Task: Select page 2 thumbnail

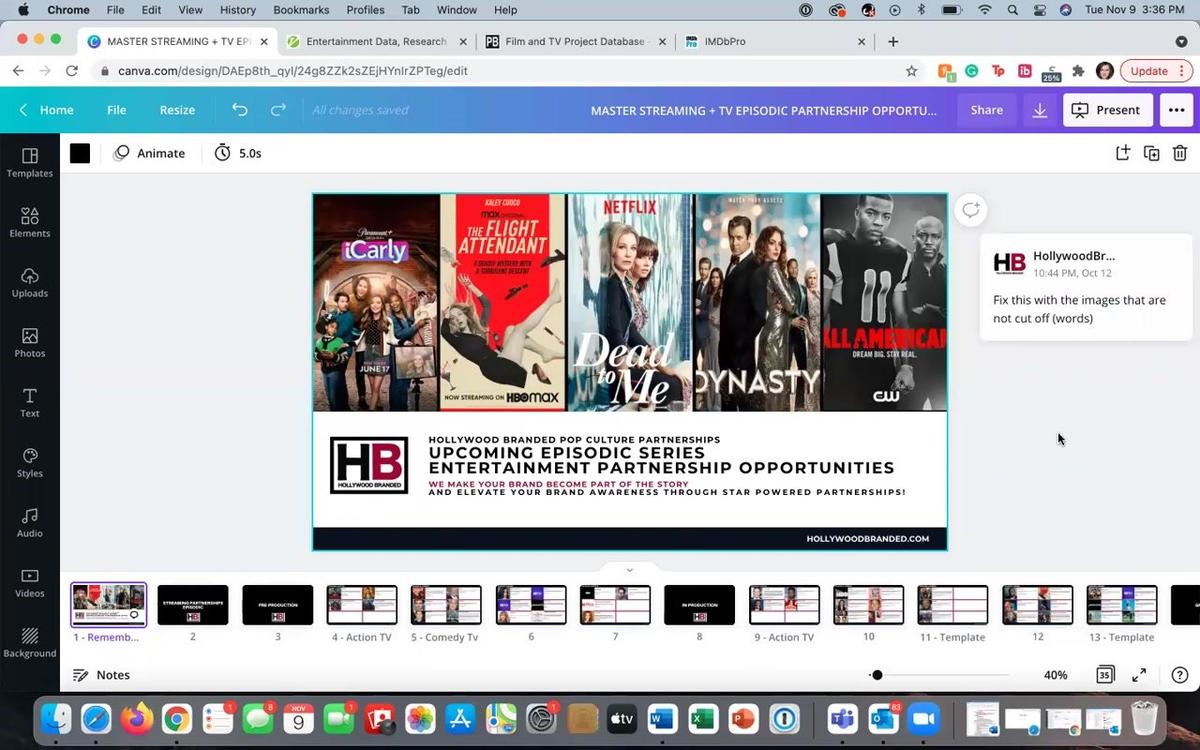Action: tap(193, 605)
